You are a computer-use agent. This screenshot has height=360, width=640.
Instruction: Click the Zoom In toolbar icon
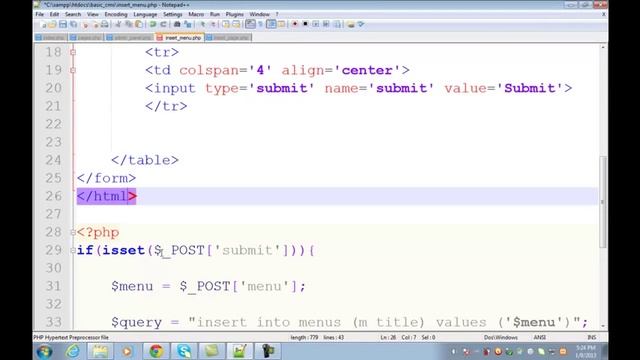[202, 24]
